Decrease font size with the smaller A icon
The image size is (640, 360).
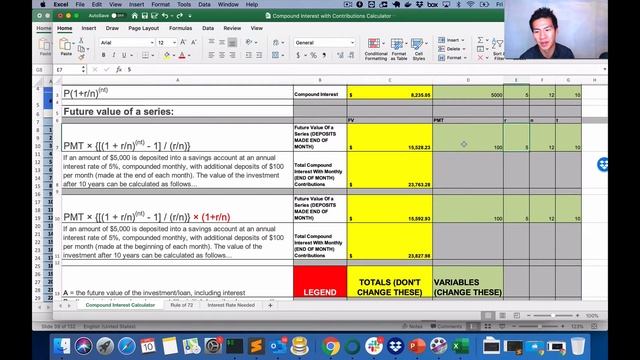coord(194,42)
